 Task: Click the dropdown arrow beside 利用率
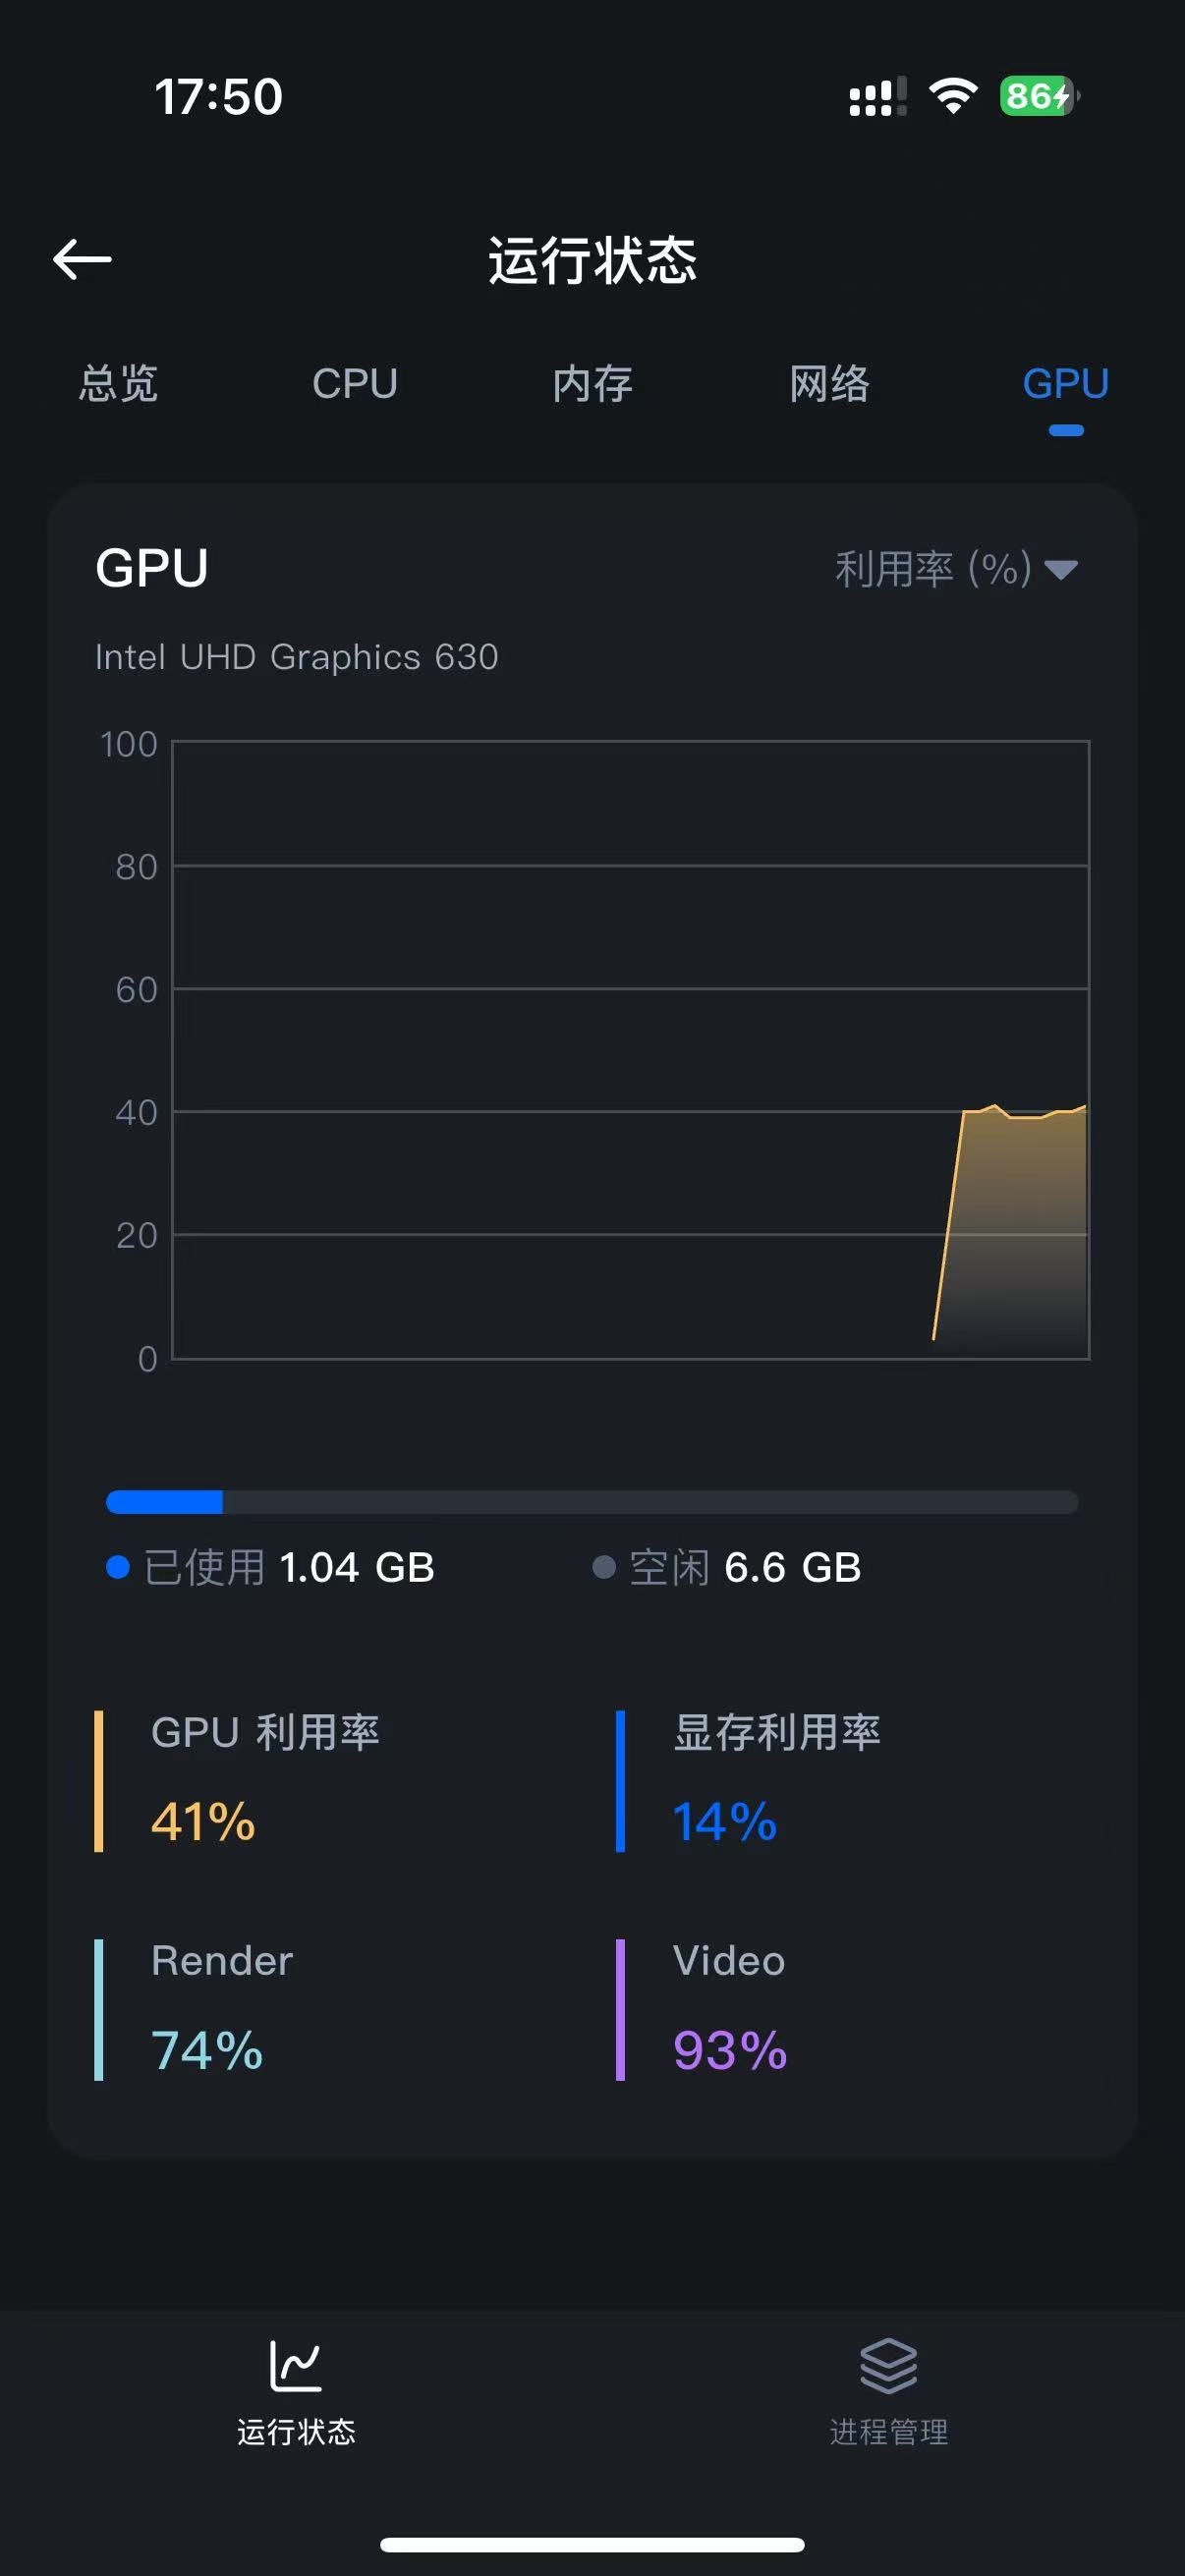pyautogui.click(x=1061, y=570)
